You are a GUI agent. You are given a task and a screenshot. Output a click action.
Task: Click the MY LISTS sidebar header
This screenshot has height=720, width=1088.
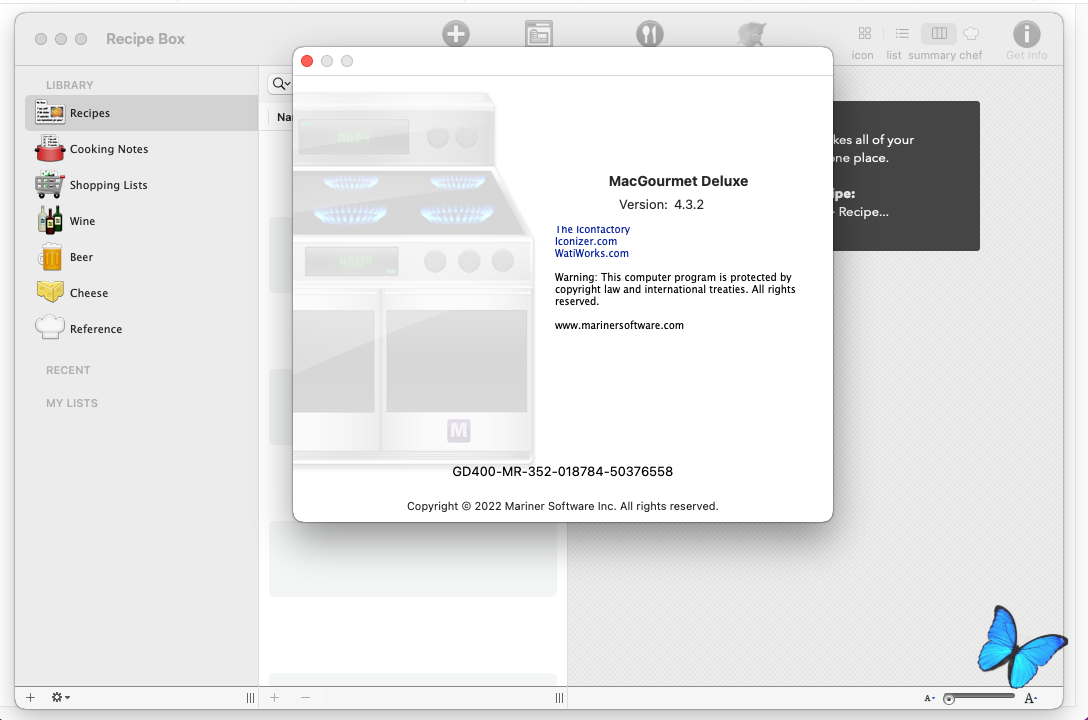pyautogui.click(x=72, y=403)
